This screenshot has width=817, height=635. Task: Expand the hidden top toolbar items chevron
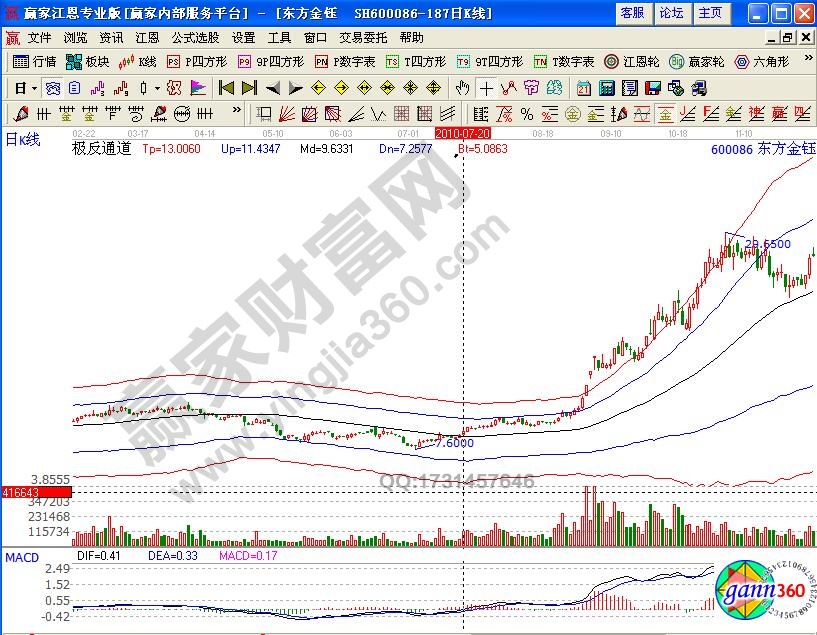(x=809, y=61)
